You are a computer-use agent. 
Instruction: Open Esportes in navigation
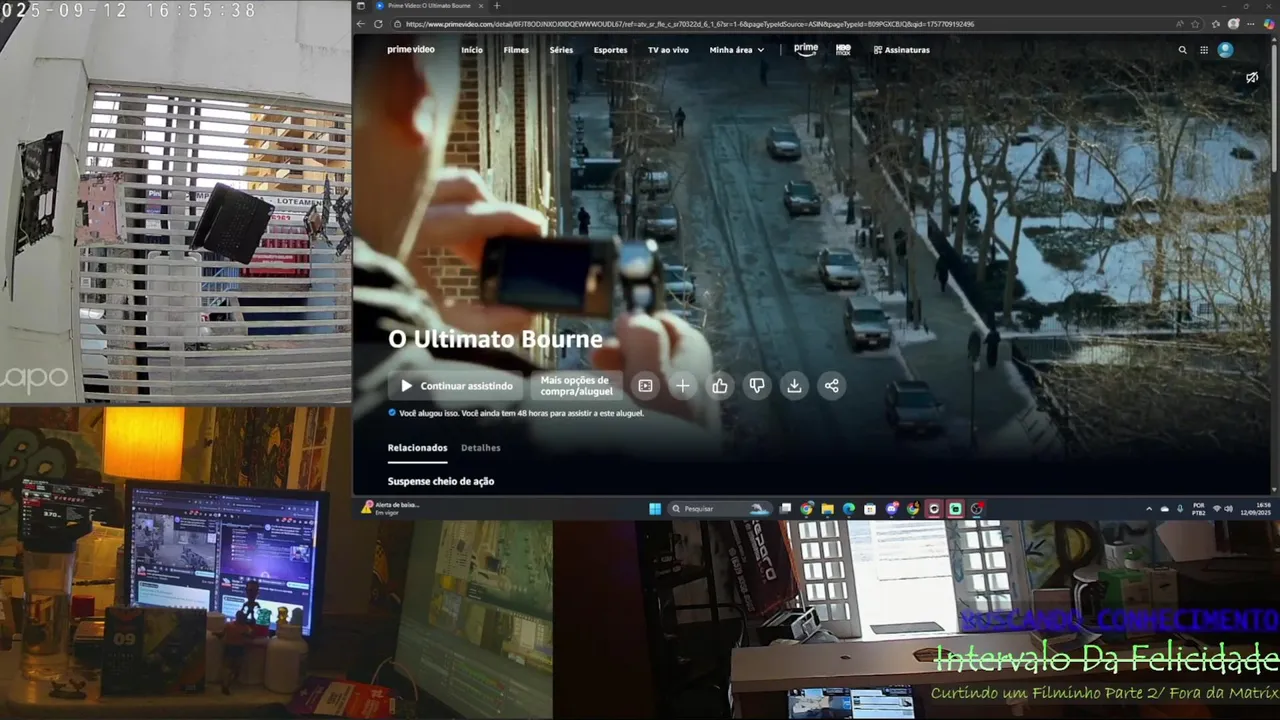pyautogui.click(x=610, y=50)
